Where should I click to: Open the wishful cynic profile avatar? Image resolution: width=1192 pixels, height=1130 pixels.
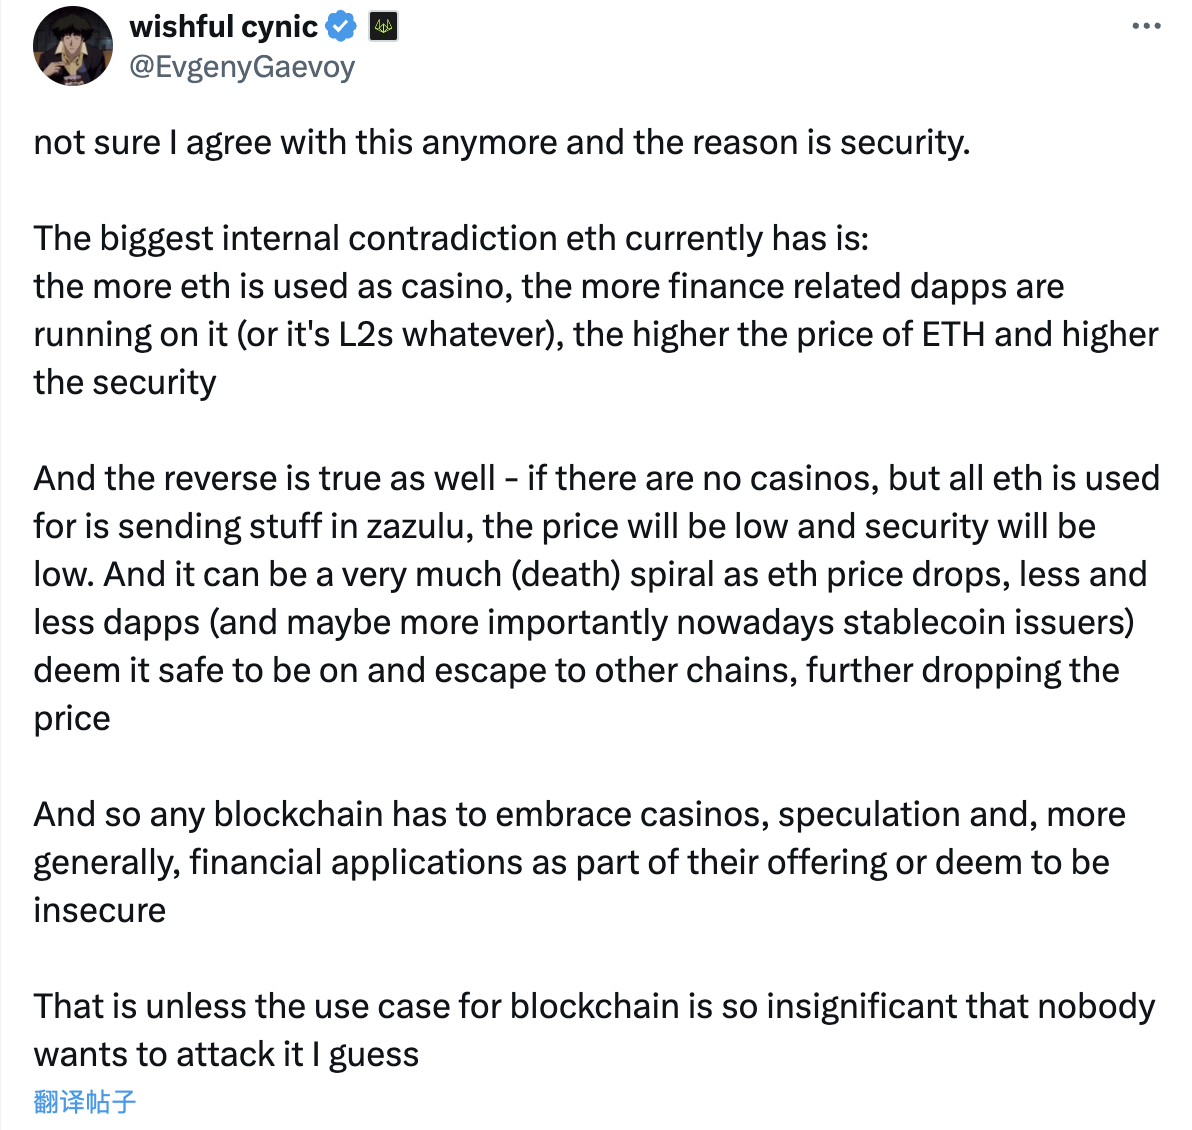click(x=73, y=46)
